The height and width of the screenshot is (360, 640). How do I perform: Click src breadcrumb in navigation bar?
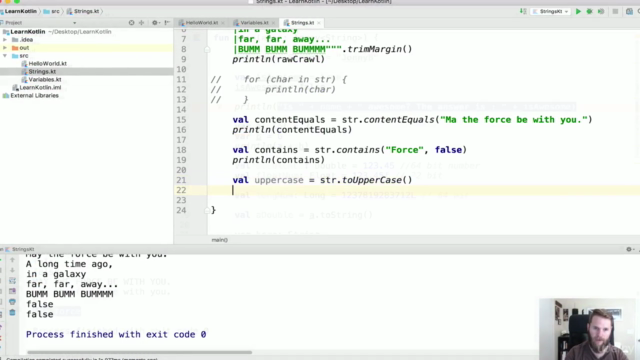[x=52, y=11]
